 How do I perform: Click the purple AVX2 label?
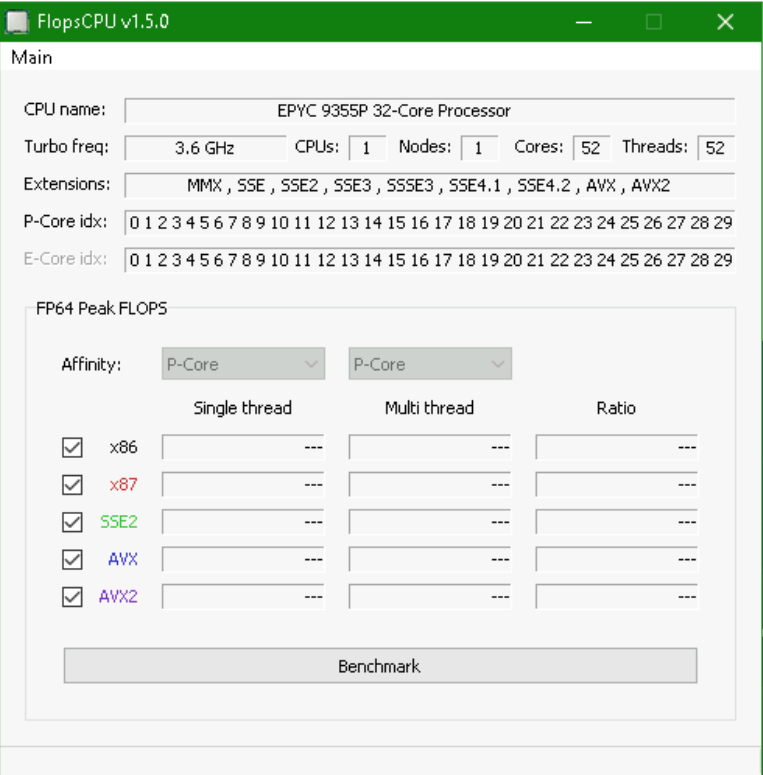[118, 597]
